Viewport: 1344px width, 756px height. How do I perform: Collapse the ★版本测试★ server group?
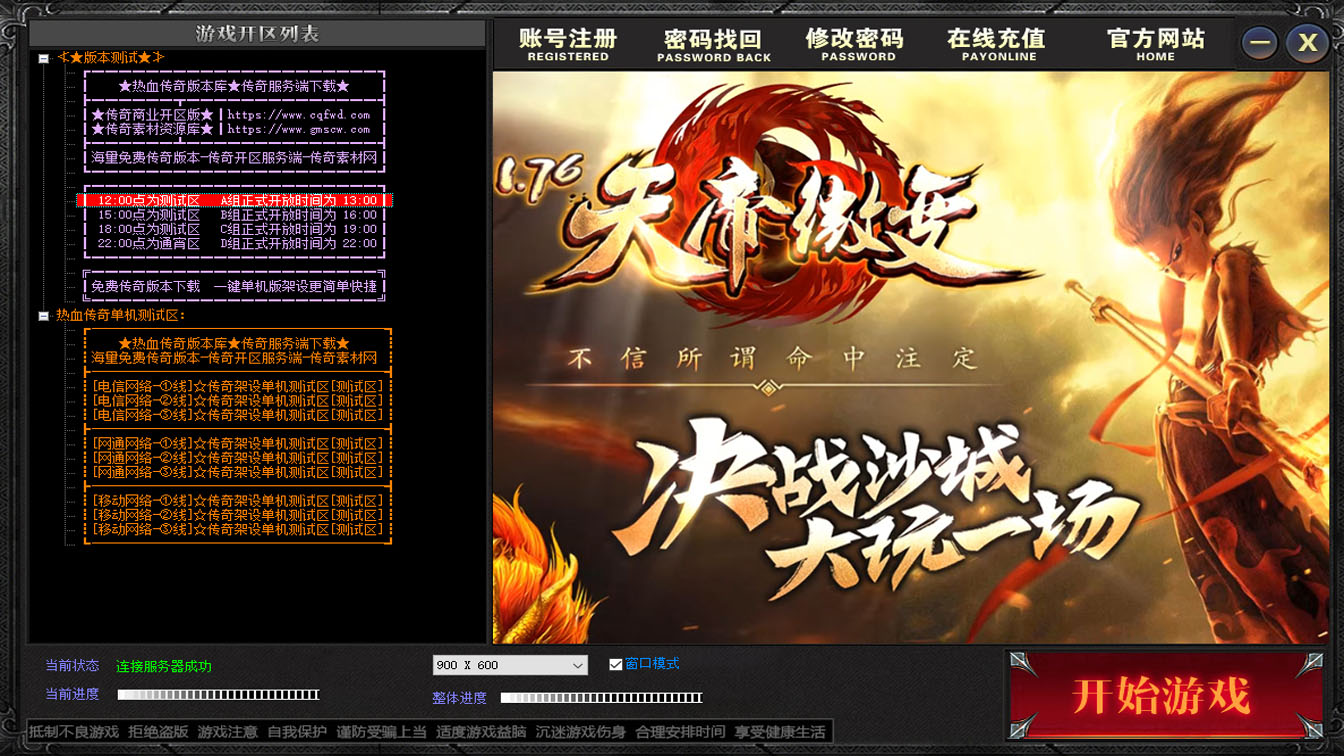click(x=44, y=59)
